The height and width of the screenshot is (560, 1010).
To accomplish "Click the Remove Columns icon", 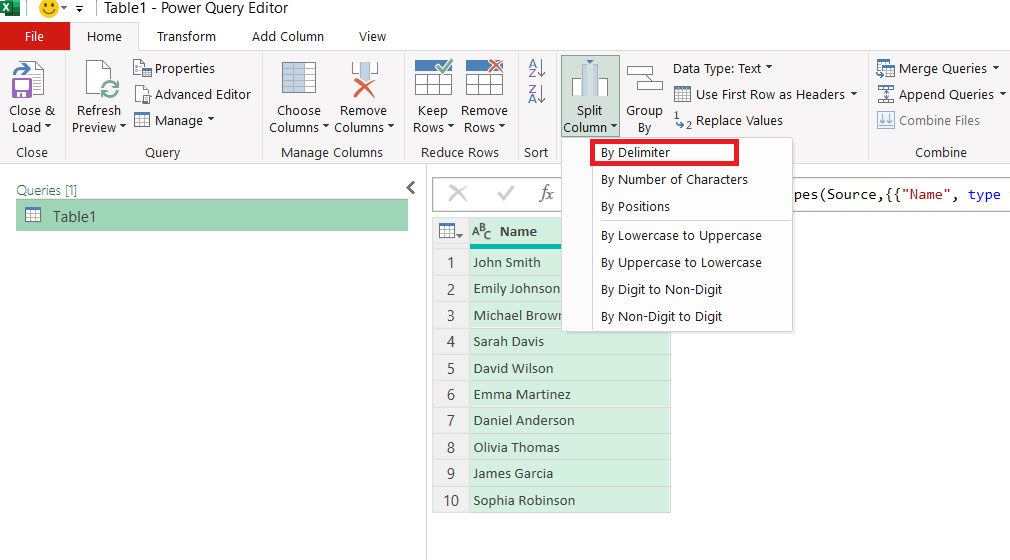I will tap(364, 79).
